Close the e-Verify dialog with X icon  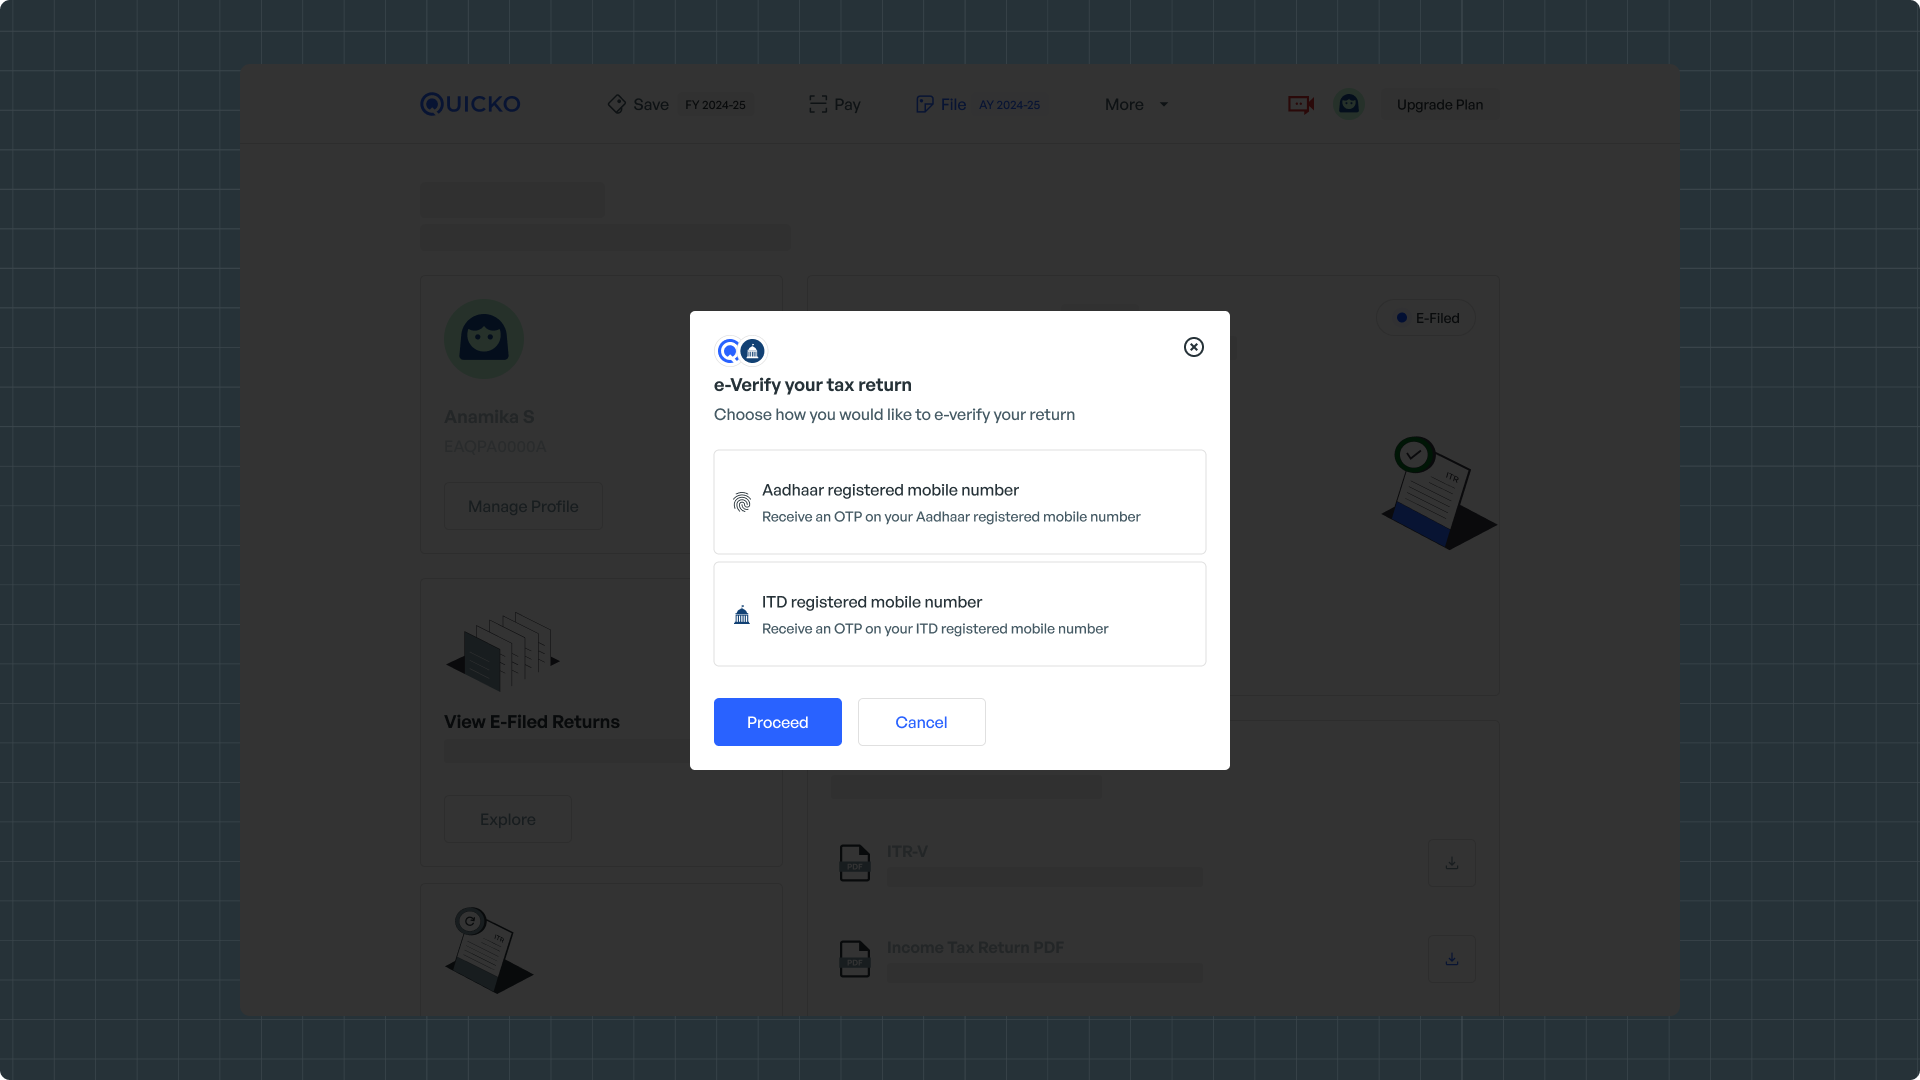point(1193,347)
